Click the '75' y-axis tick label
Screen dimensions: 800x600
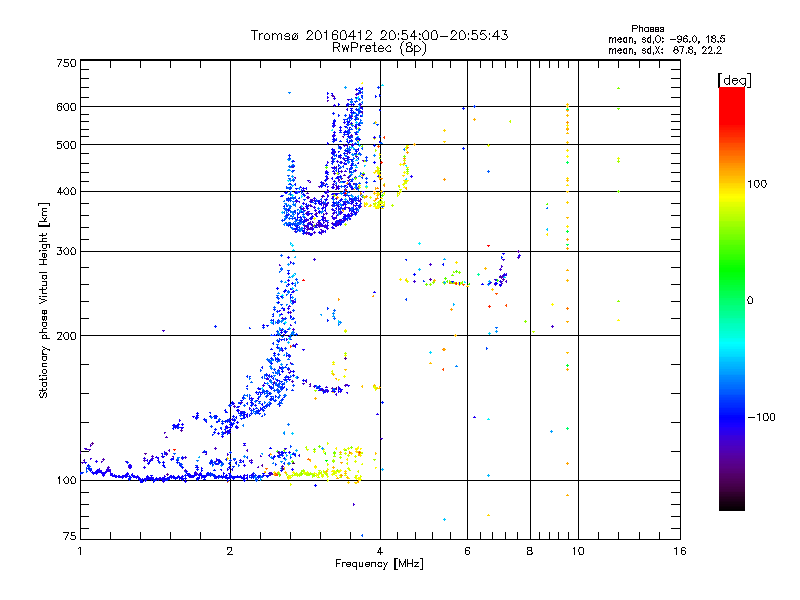click(x=70, y=536)
